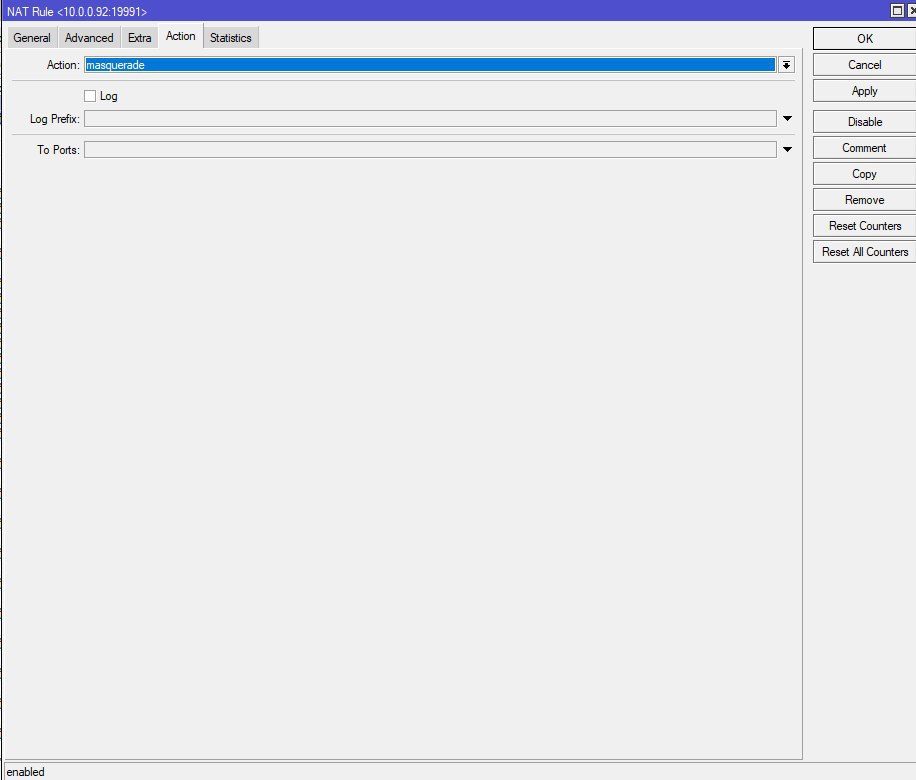Click the Log Prefix input field

(430, 119)
